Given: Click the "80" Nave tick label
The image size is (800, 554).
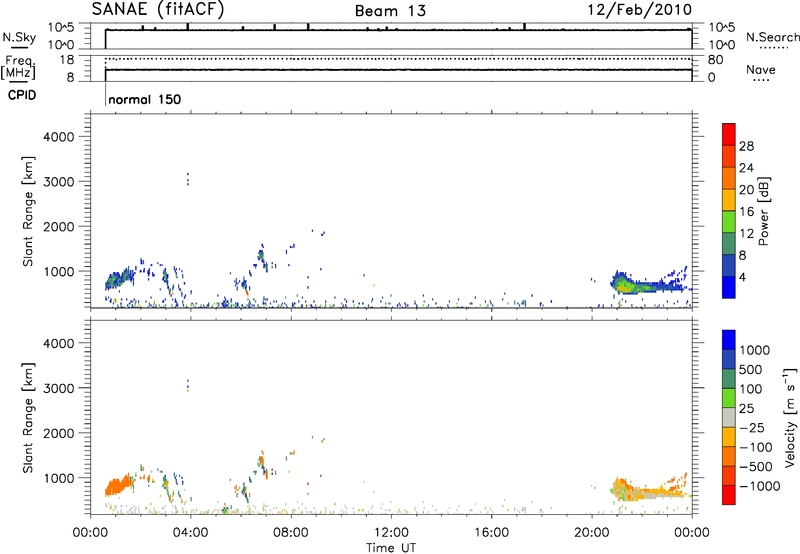Looking at the screenshot, I should click(715, 60).
